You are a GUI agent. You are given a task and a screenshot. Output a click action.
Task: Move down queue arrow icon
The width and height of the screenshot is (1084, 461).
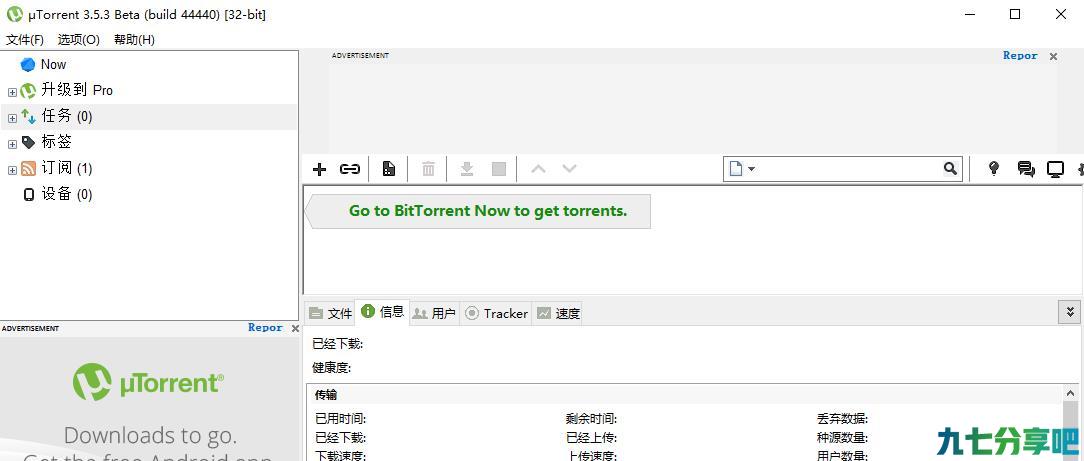[x=569, y=169]
